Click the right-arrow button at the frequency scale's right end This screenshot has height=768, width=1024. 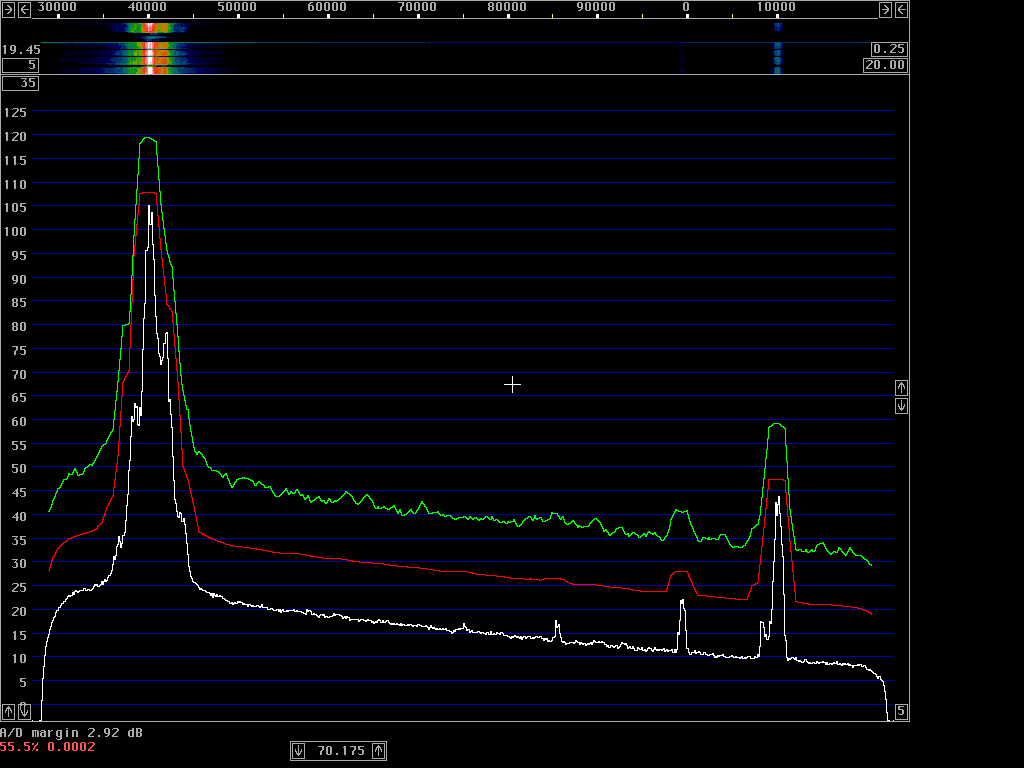pos(885,9)
